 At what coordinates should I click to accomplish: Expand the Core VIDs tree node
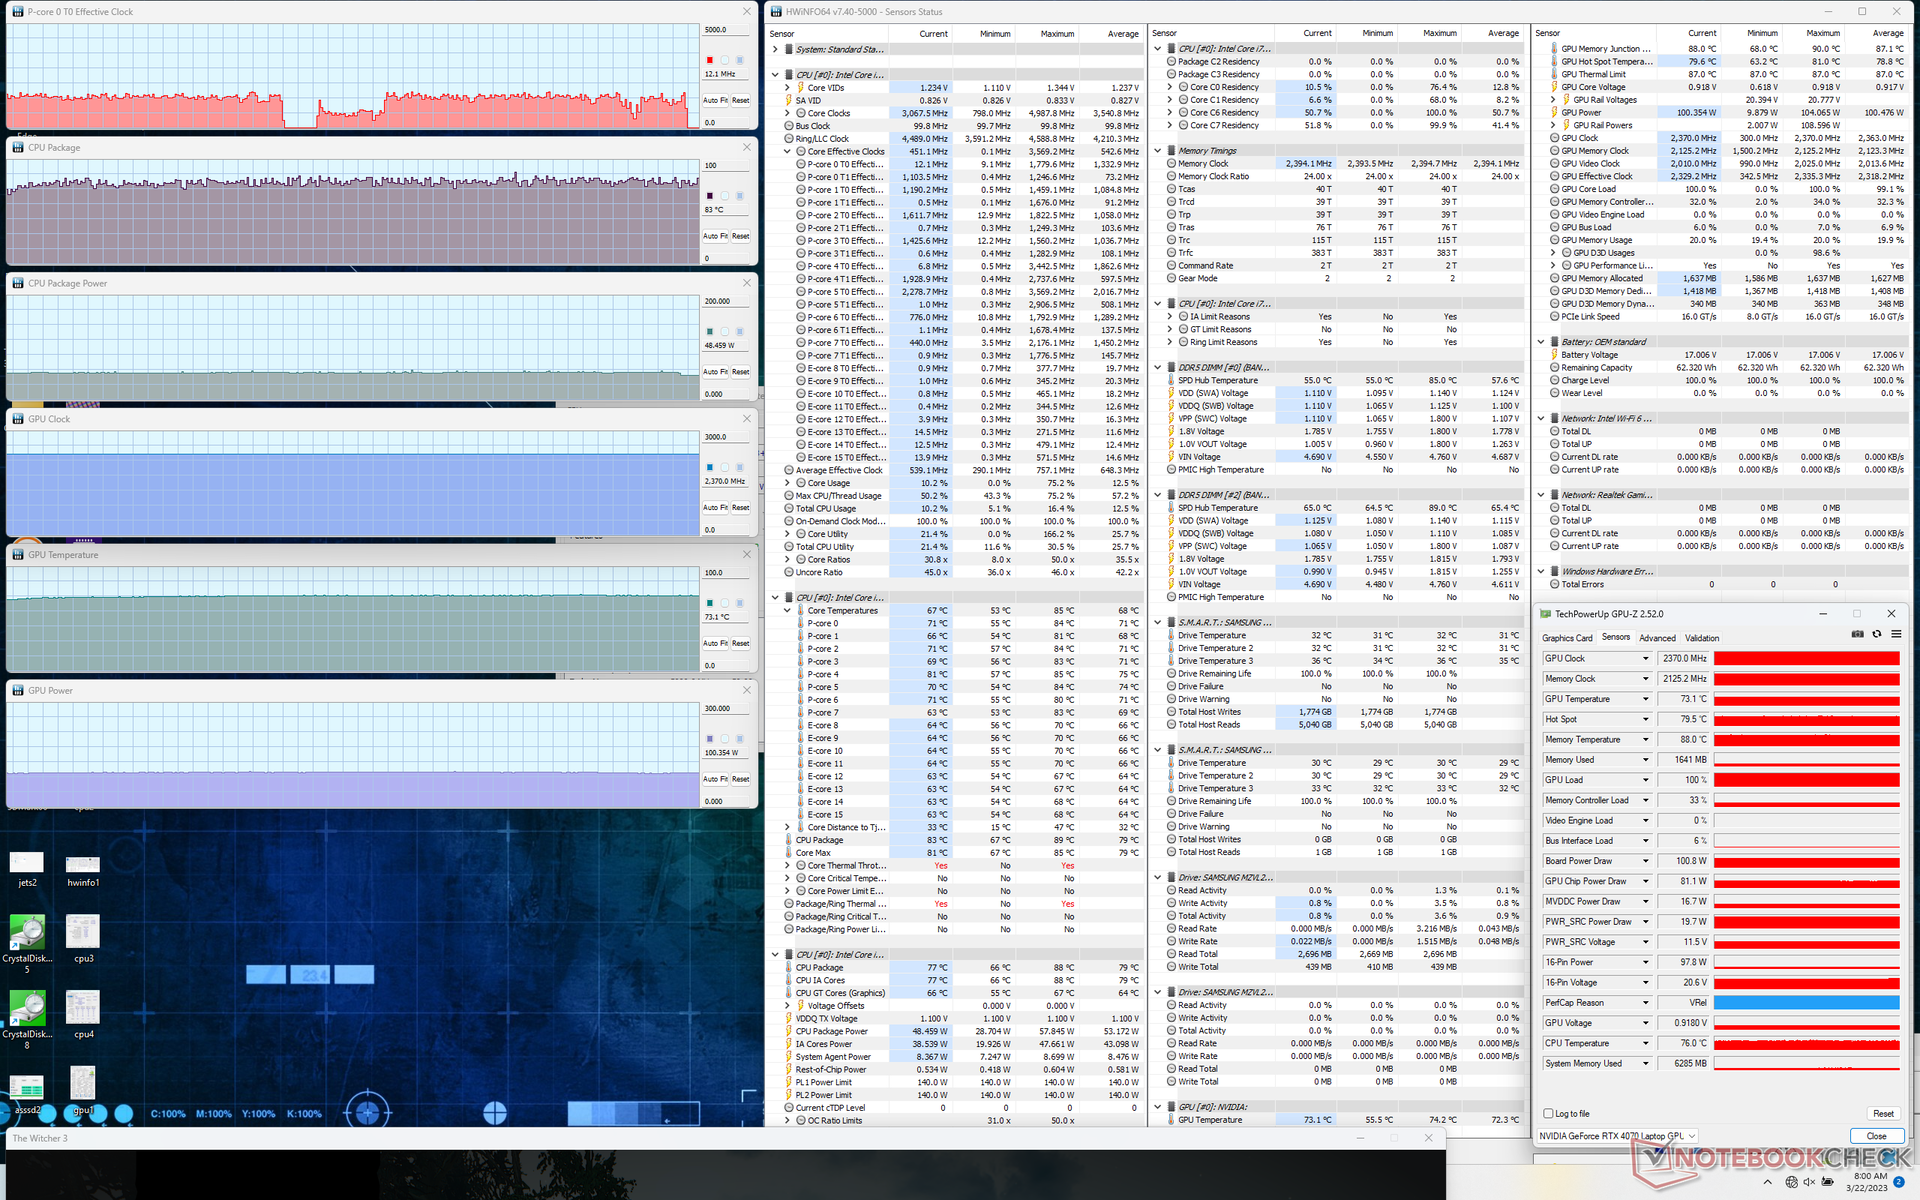point(787,88)
